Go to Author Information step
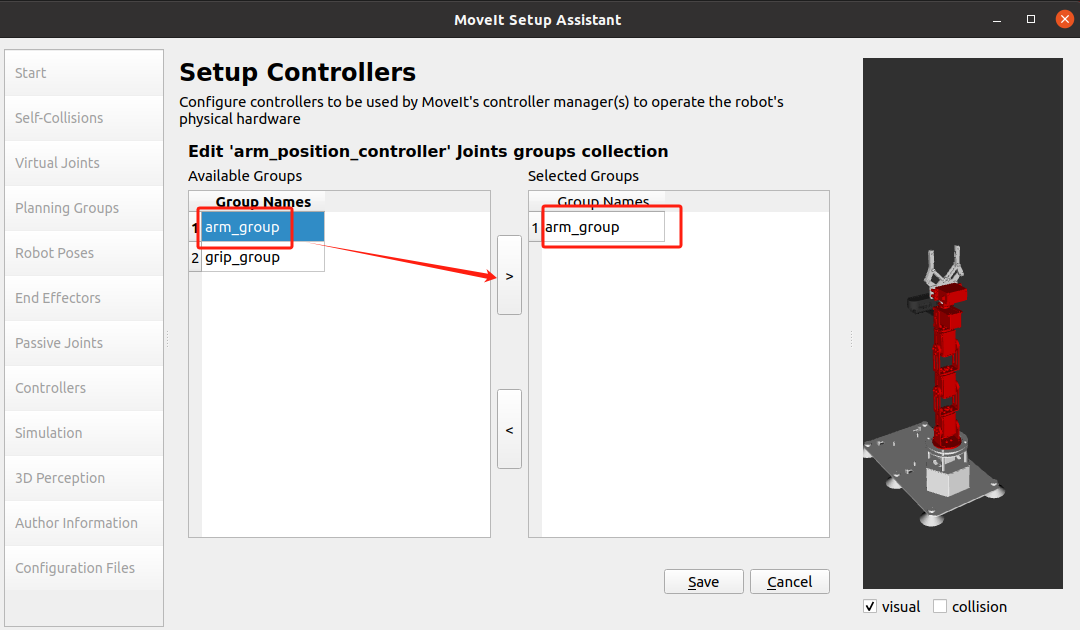The image size is (1080, 630). tap(84, 523)
